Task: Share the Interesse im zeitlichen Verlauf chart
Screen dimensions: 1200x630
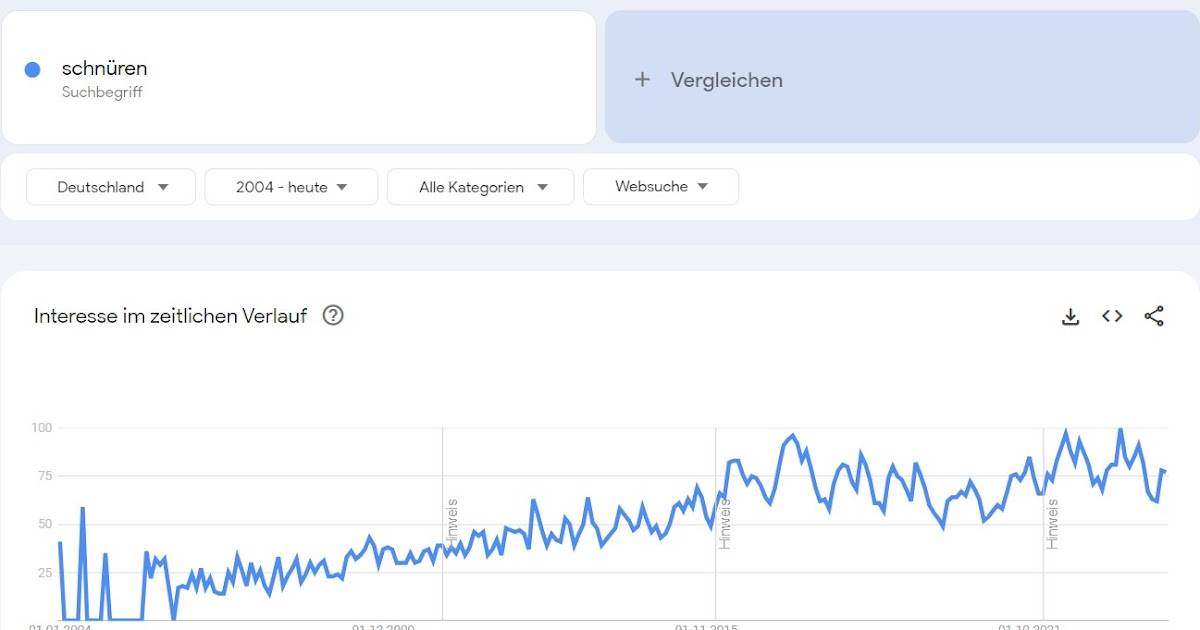Action: coord(1154,316)
